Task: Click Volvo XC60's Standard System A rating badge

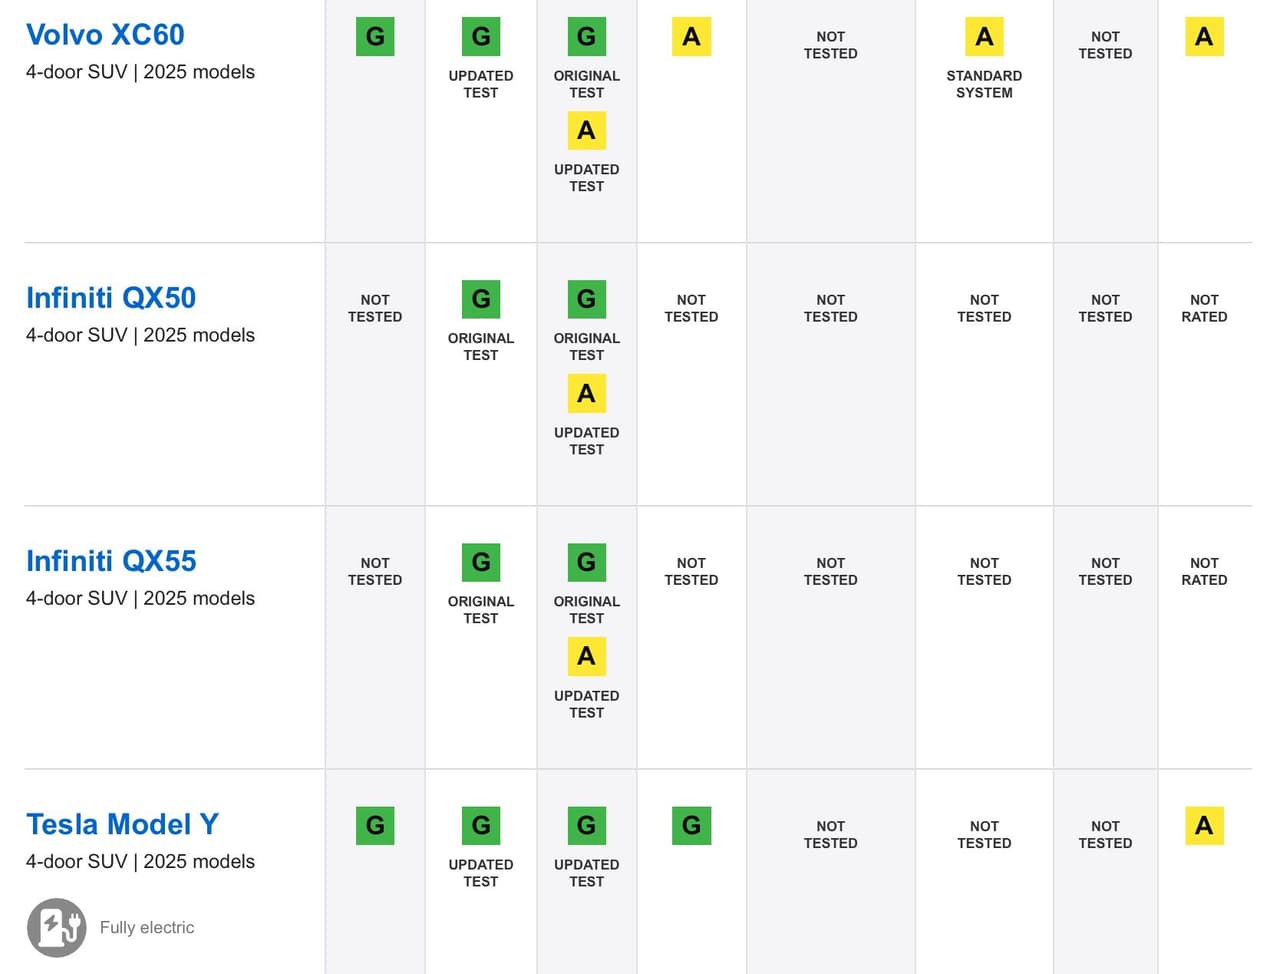Action: tap(984, 37)
